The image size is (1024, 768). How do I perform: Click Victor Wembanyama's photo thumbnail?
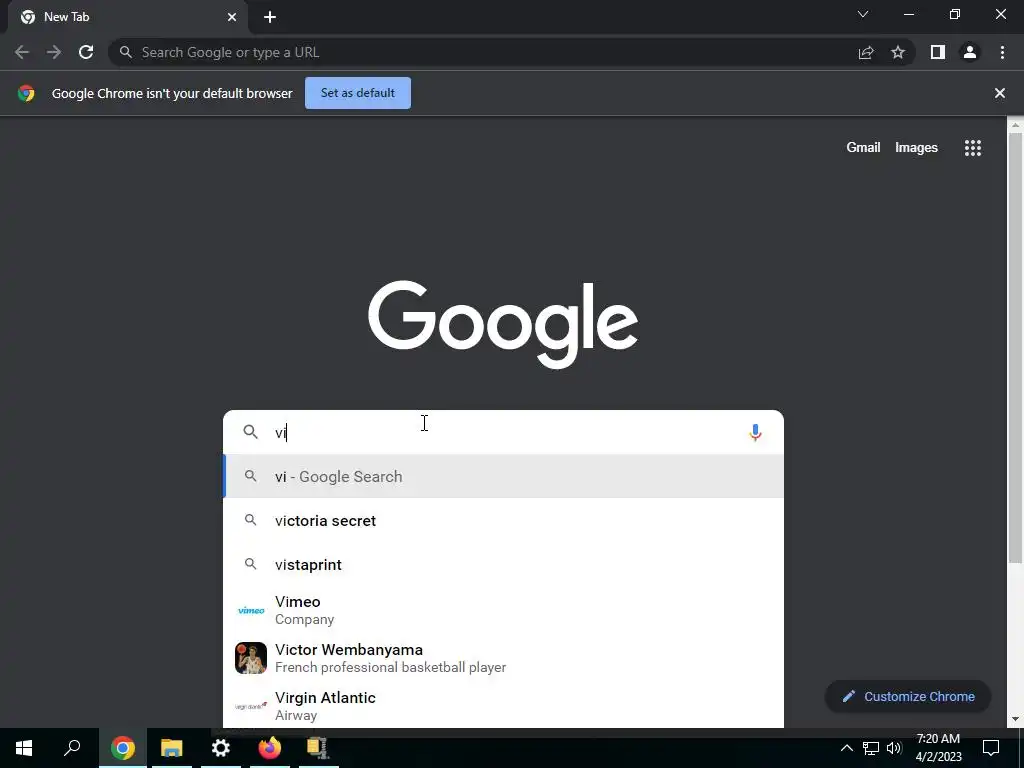point(251,658)
